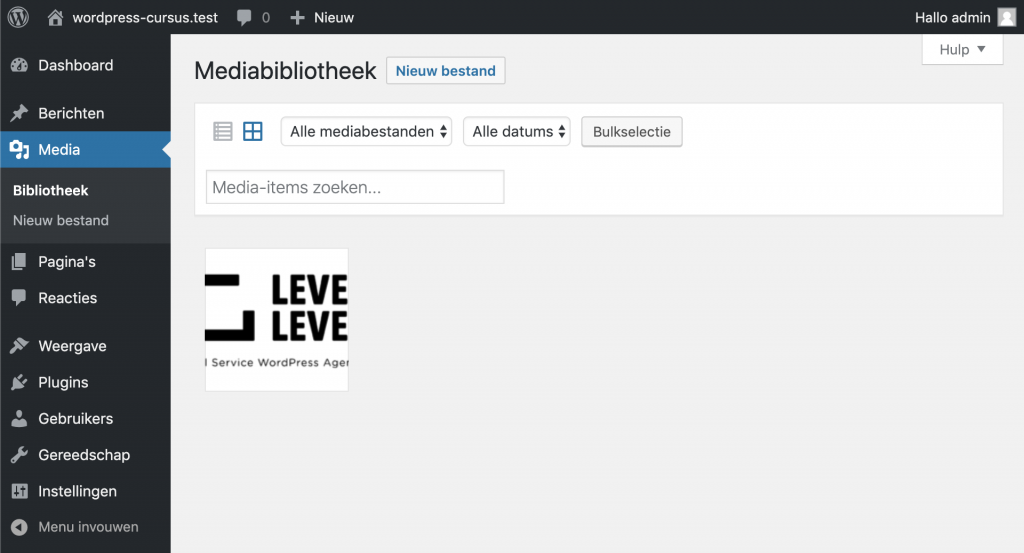Click the Gereedschap wrench icon

[20, 455]
